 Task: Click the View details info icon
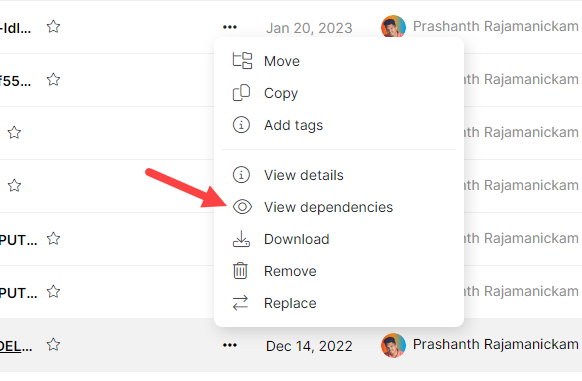click(x=241, y=175)
